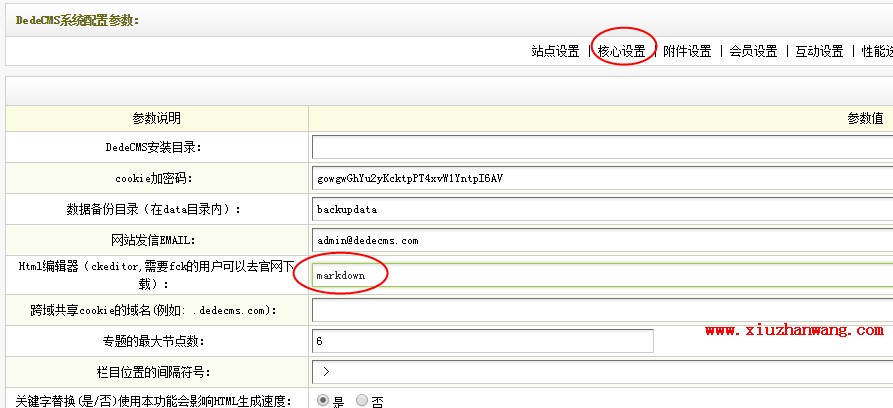This screenshot has width=893, height=408.
Task: Open the 附件设置 tab
Action: click(687, 51)
